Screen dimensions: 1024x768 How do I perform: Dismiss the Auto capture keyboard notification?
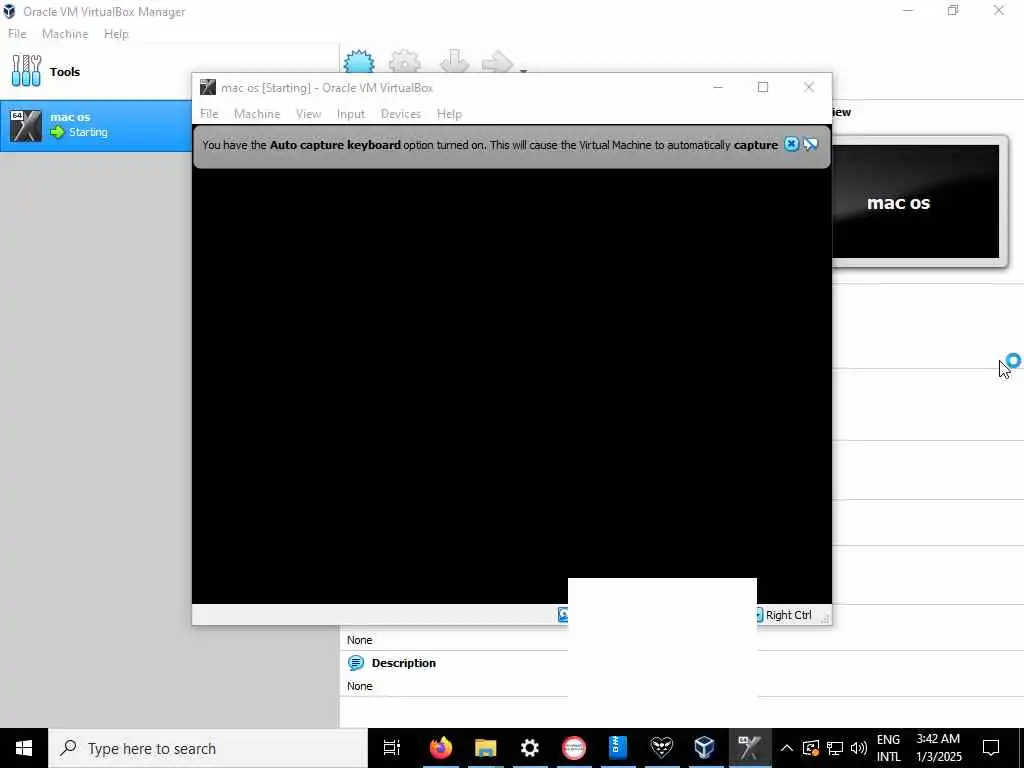[791, 144]
